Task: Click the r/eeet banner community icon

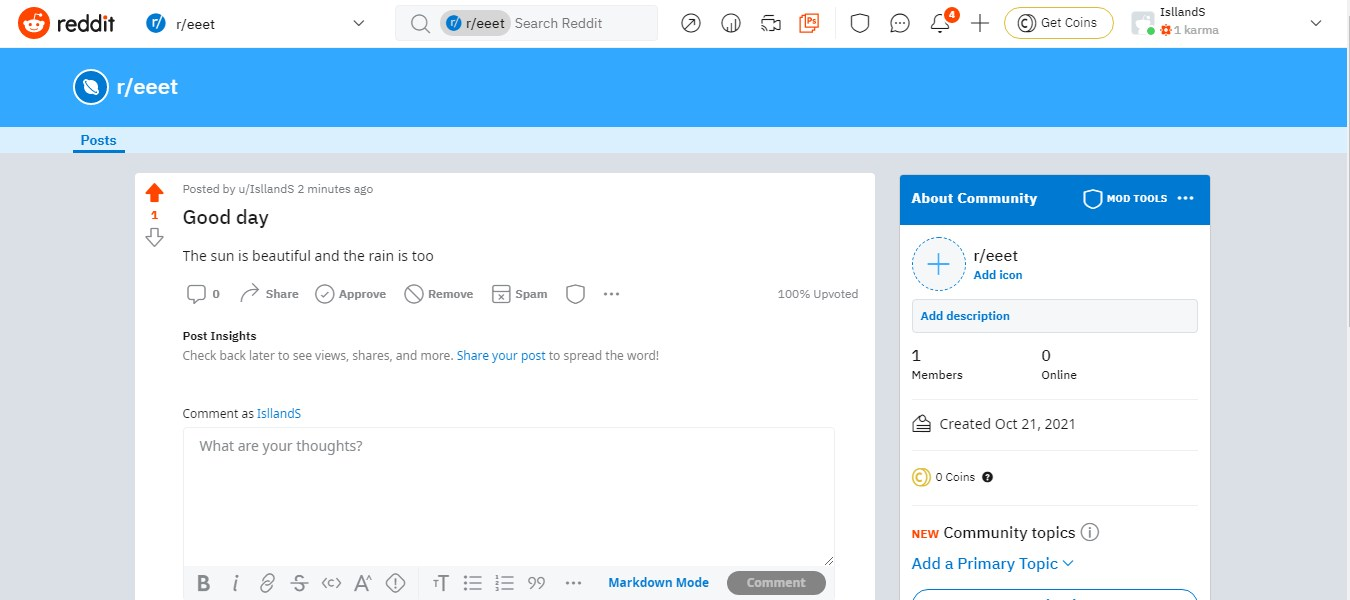Action: coord(91,87)
